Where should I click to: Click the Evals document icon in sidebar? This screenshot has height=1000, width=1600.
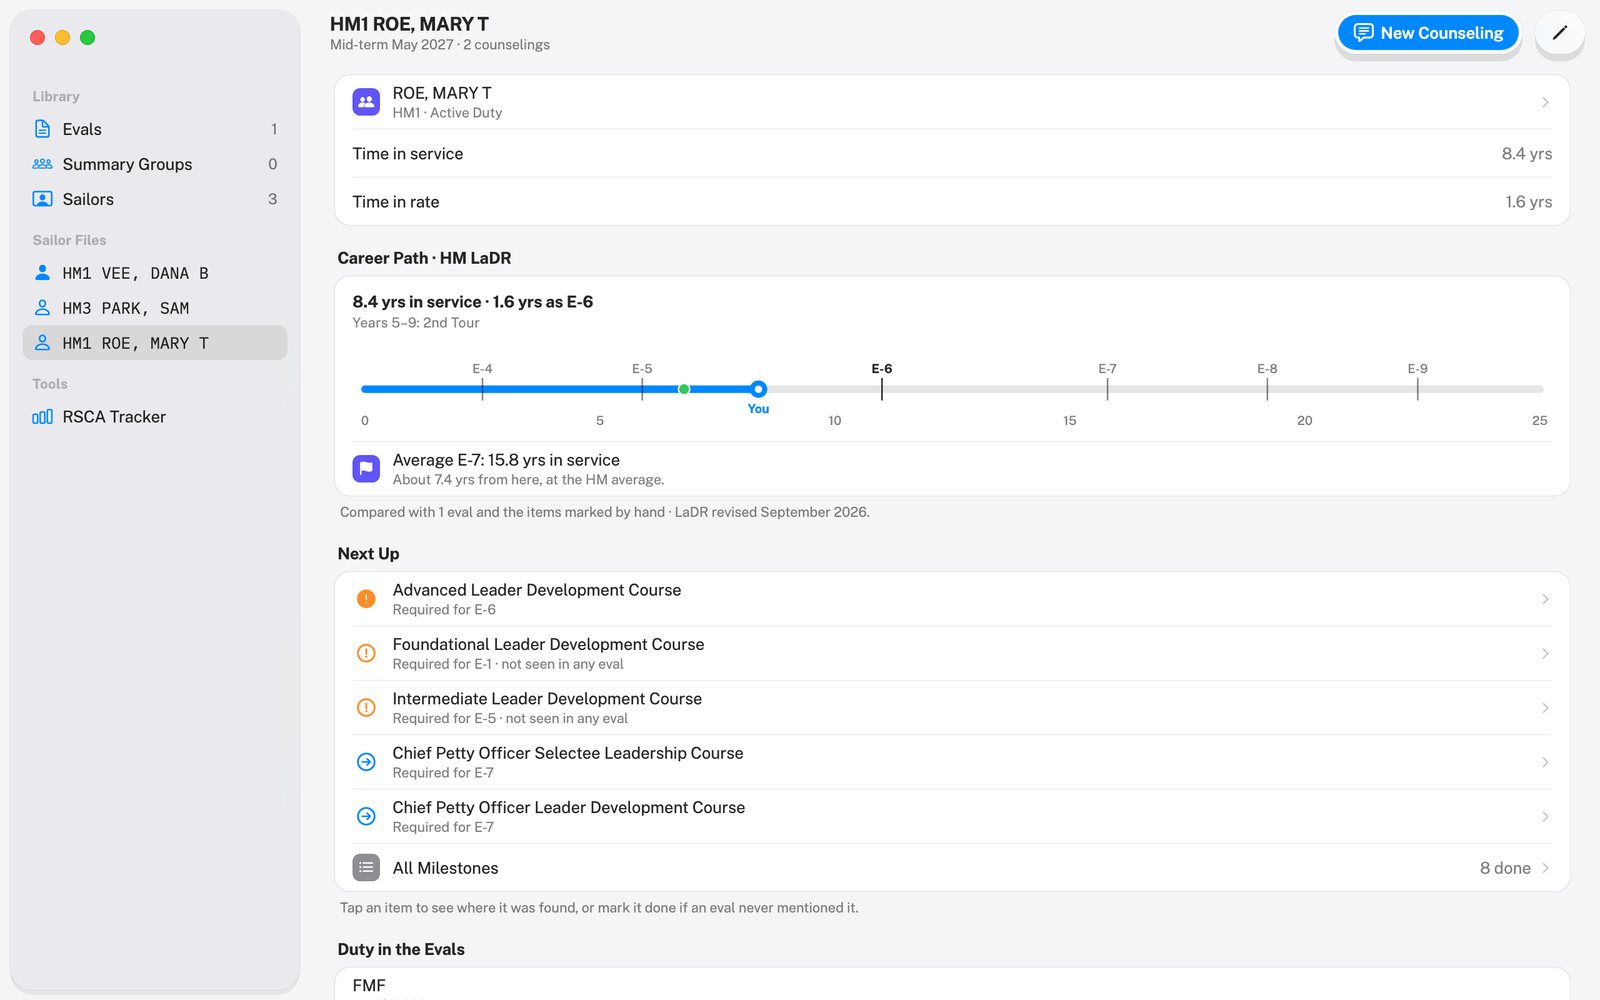point(42,129)
